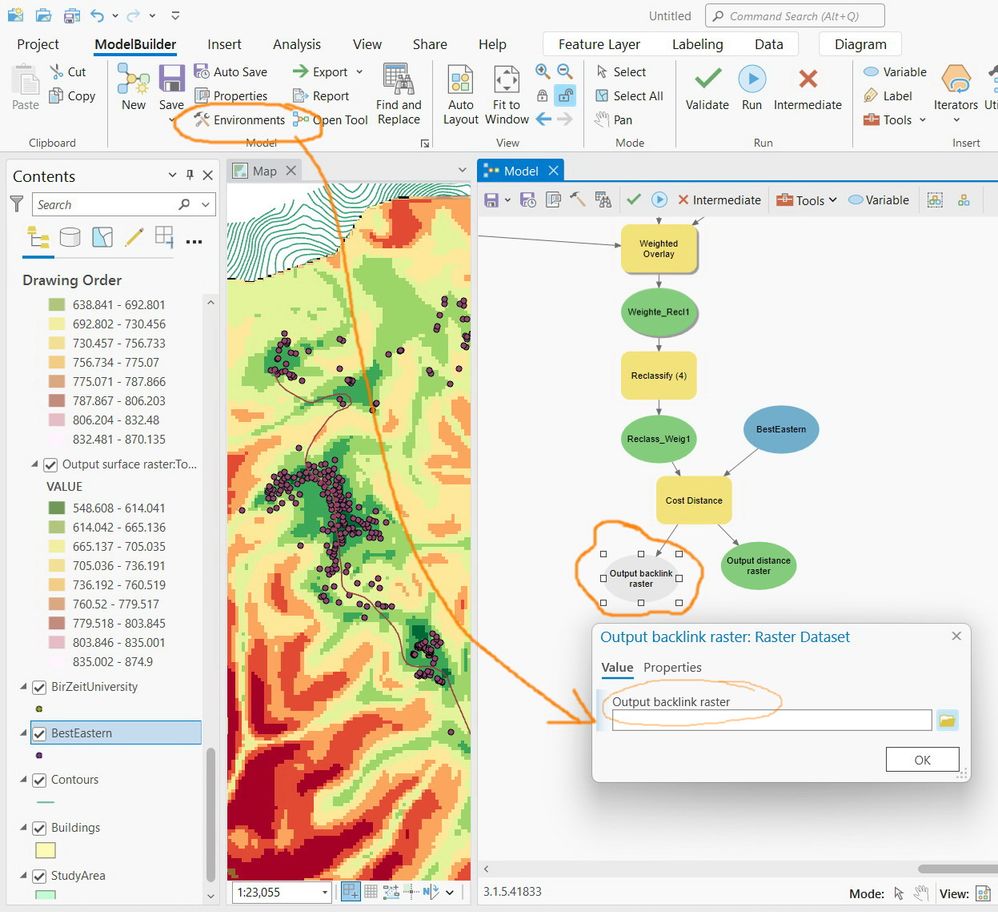998x912 pixels.
Task: Click Select All in Mode group
Action: point(629,96)
